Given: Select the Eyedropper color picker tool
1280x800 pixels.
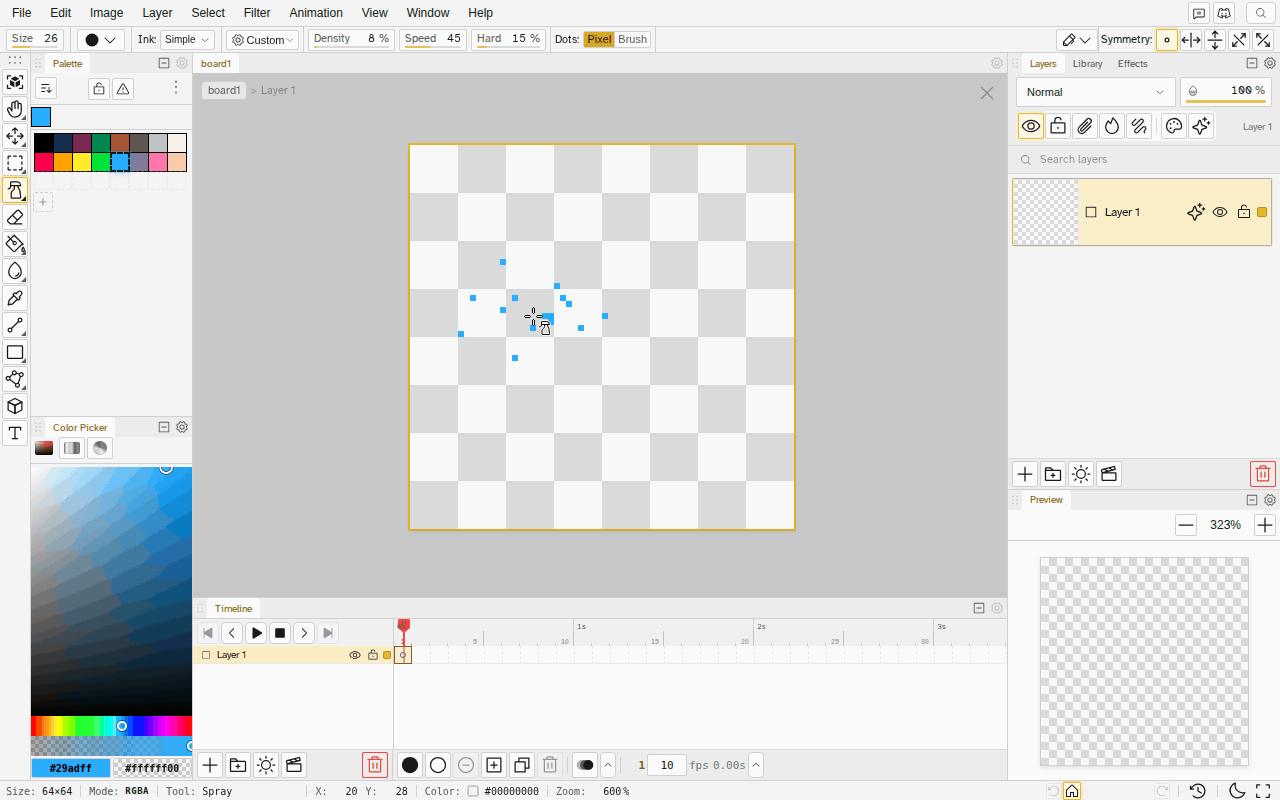Looking at the screenshot, I should tap(15, 298).
